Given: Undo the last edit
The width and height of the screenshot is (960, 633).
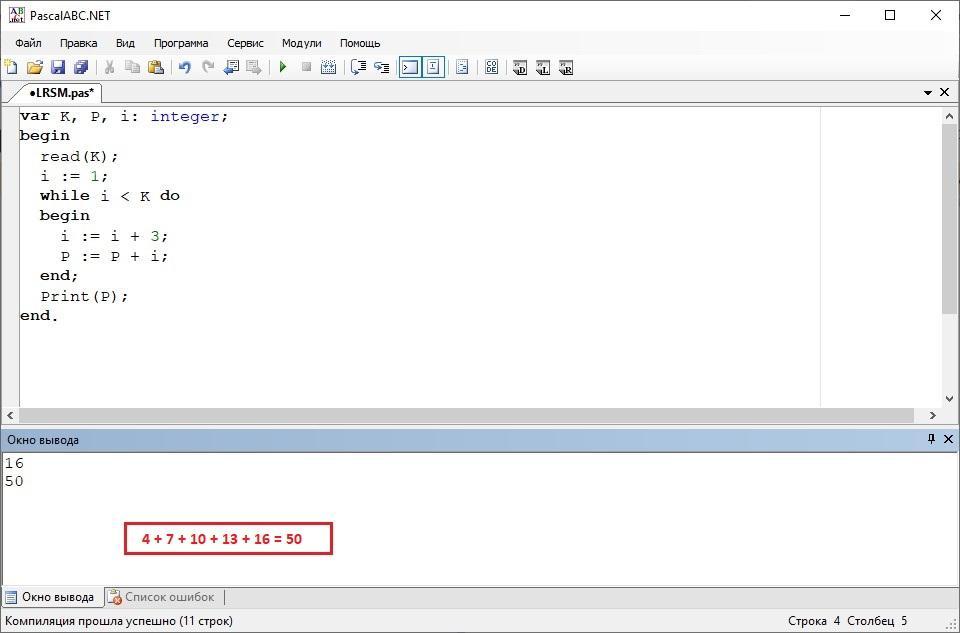Looking at the screenshot, I should [185, 67].
